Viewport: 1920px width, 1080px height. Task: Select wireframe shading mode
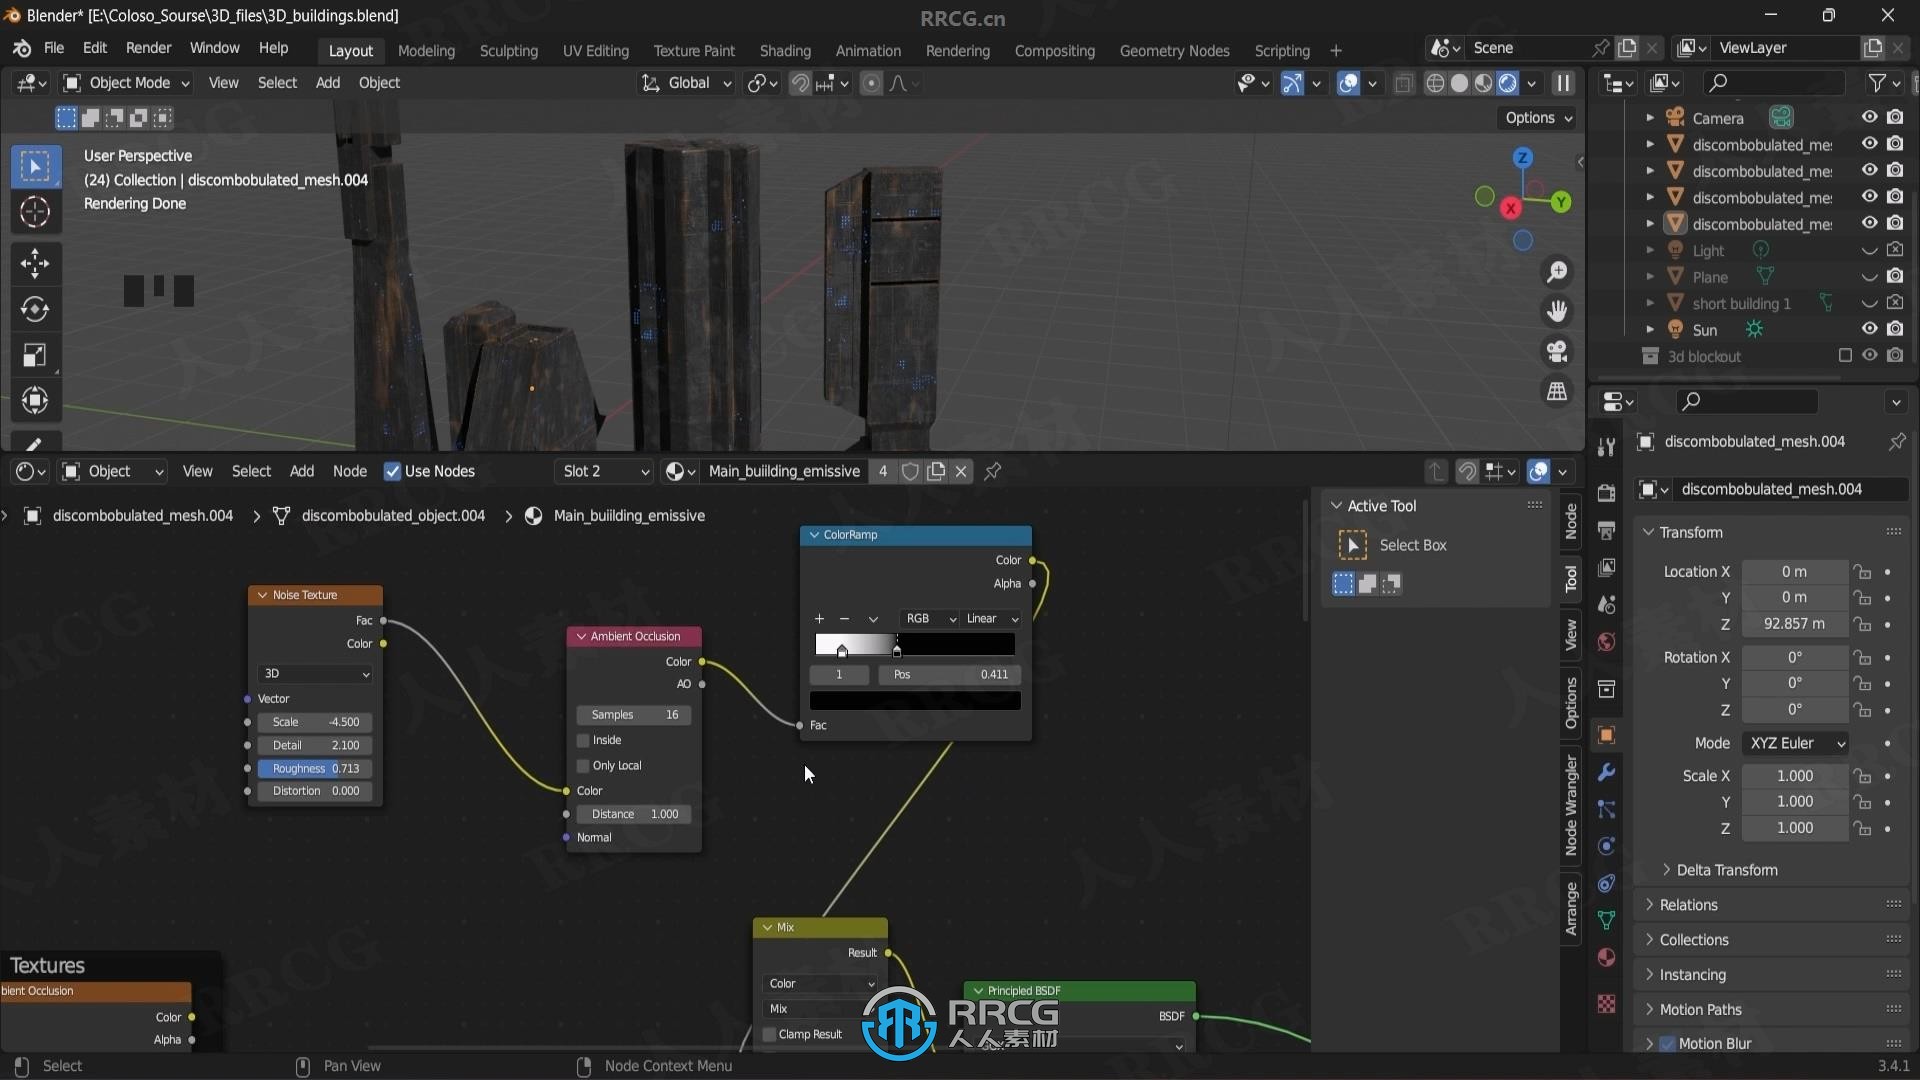coord(1435,83)
